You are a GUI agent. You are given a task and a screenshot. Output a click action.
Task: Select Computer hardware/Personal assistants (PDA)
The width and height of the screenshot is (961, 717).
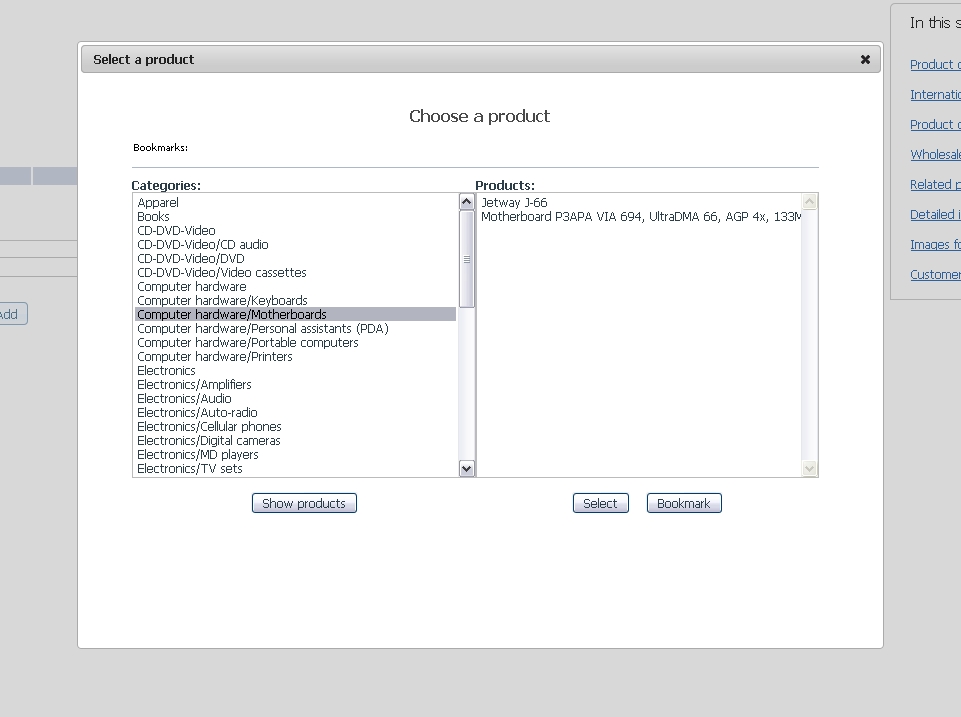pyautogui.click(x=262, y=329)
